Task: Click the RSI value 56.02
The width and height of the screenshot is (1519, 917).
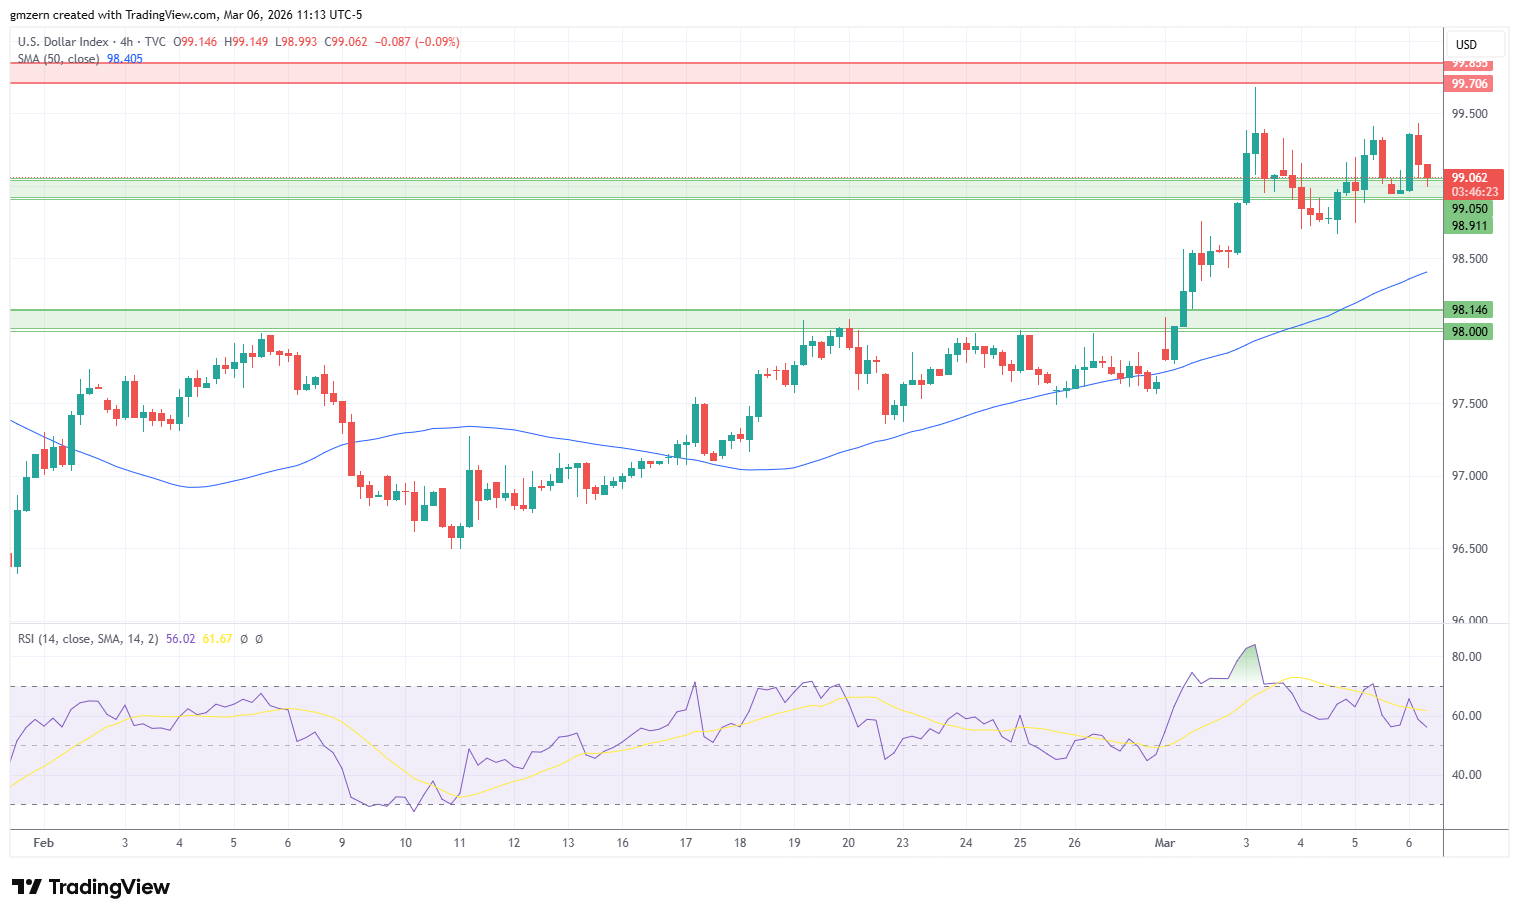Action: tap(180, 639)
